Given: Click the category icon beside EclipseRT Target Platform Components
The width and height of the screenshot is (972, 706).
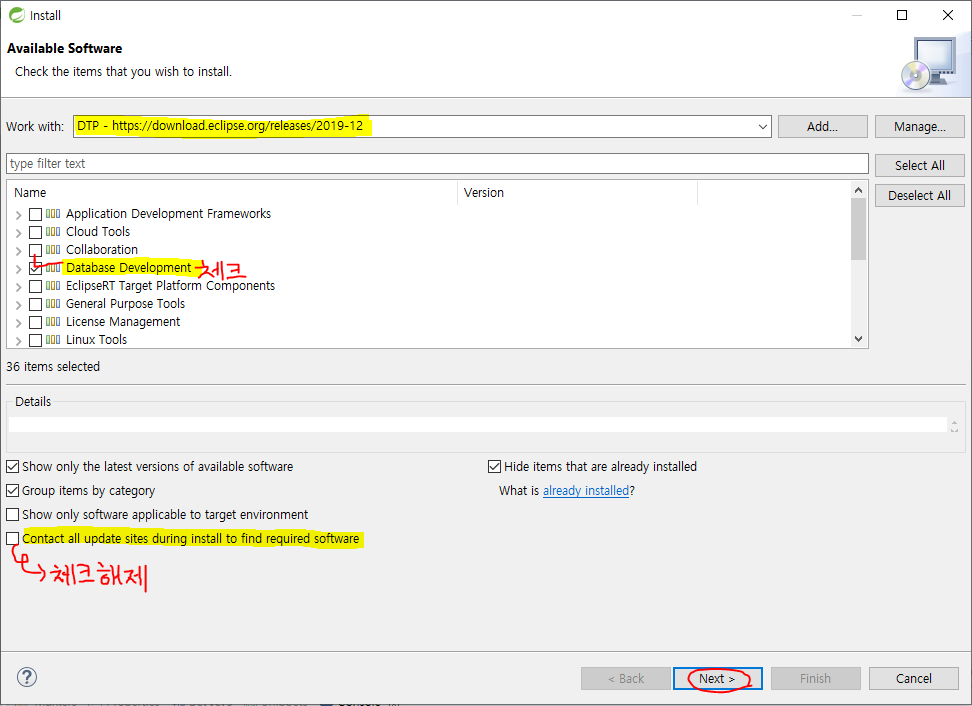Looking at the screenshot, I should (x=53, y=286).
